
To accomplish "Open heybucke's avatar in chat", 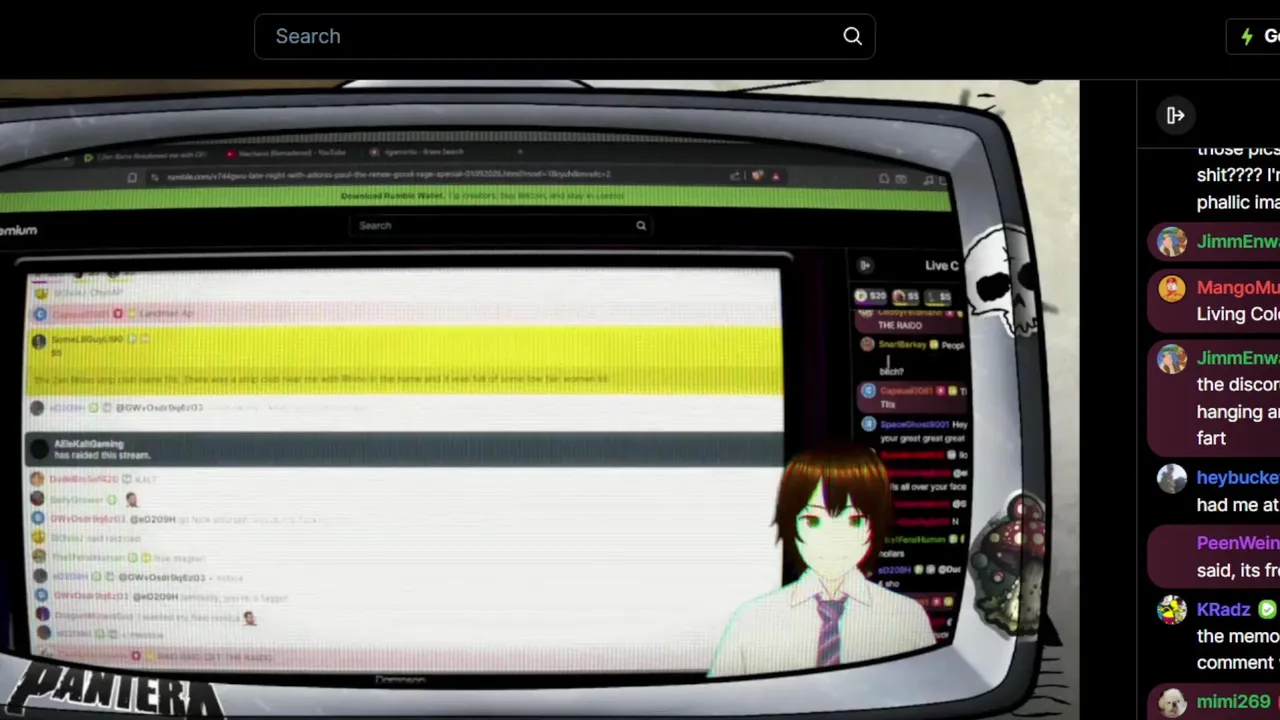I will tap(1172, 478).
